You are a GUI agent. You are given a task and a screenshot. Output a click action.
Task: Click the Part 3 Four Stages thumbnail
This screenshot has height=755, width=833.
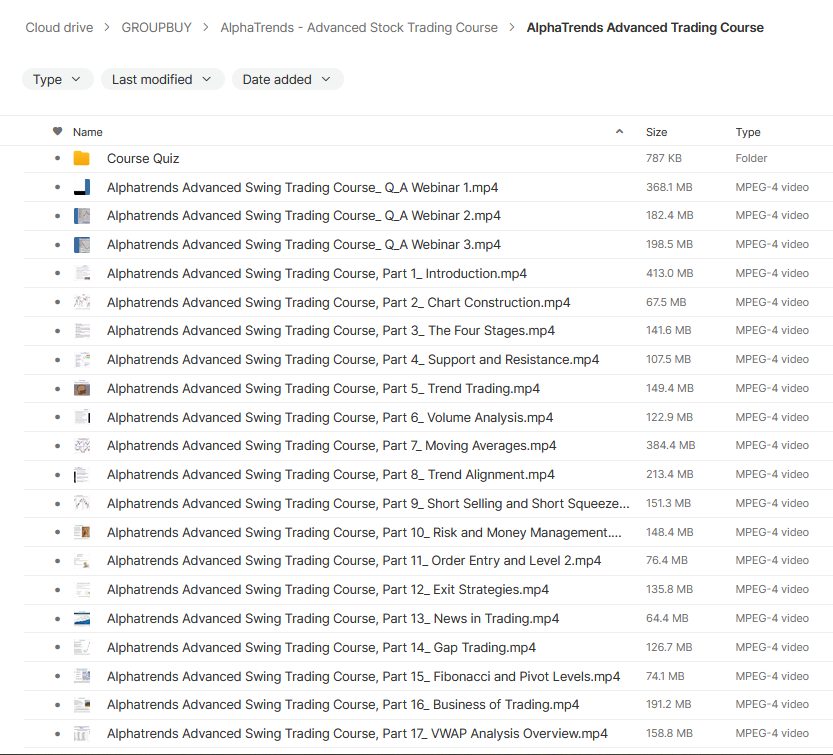[81, 330]
